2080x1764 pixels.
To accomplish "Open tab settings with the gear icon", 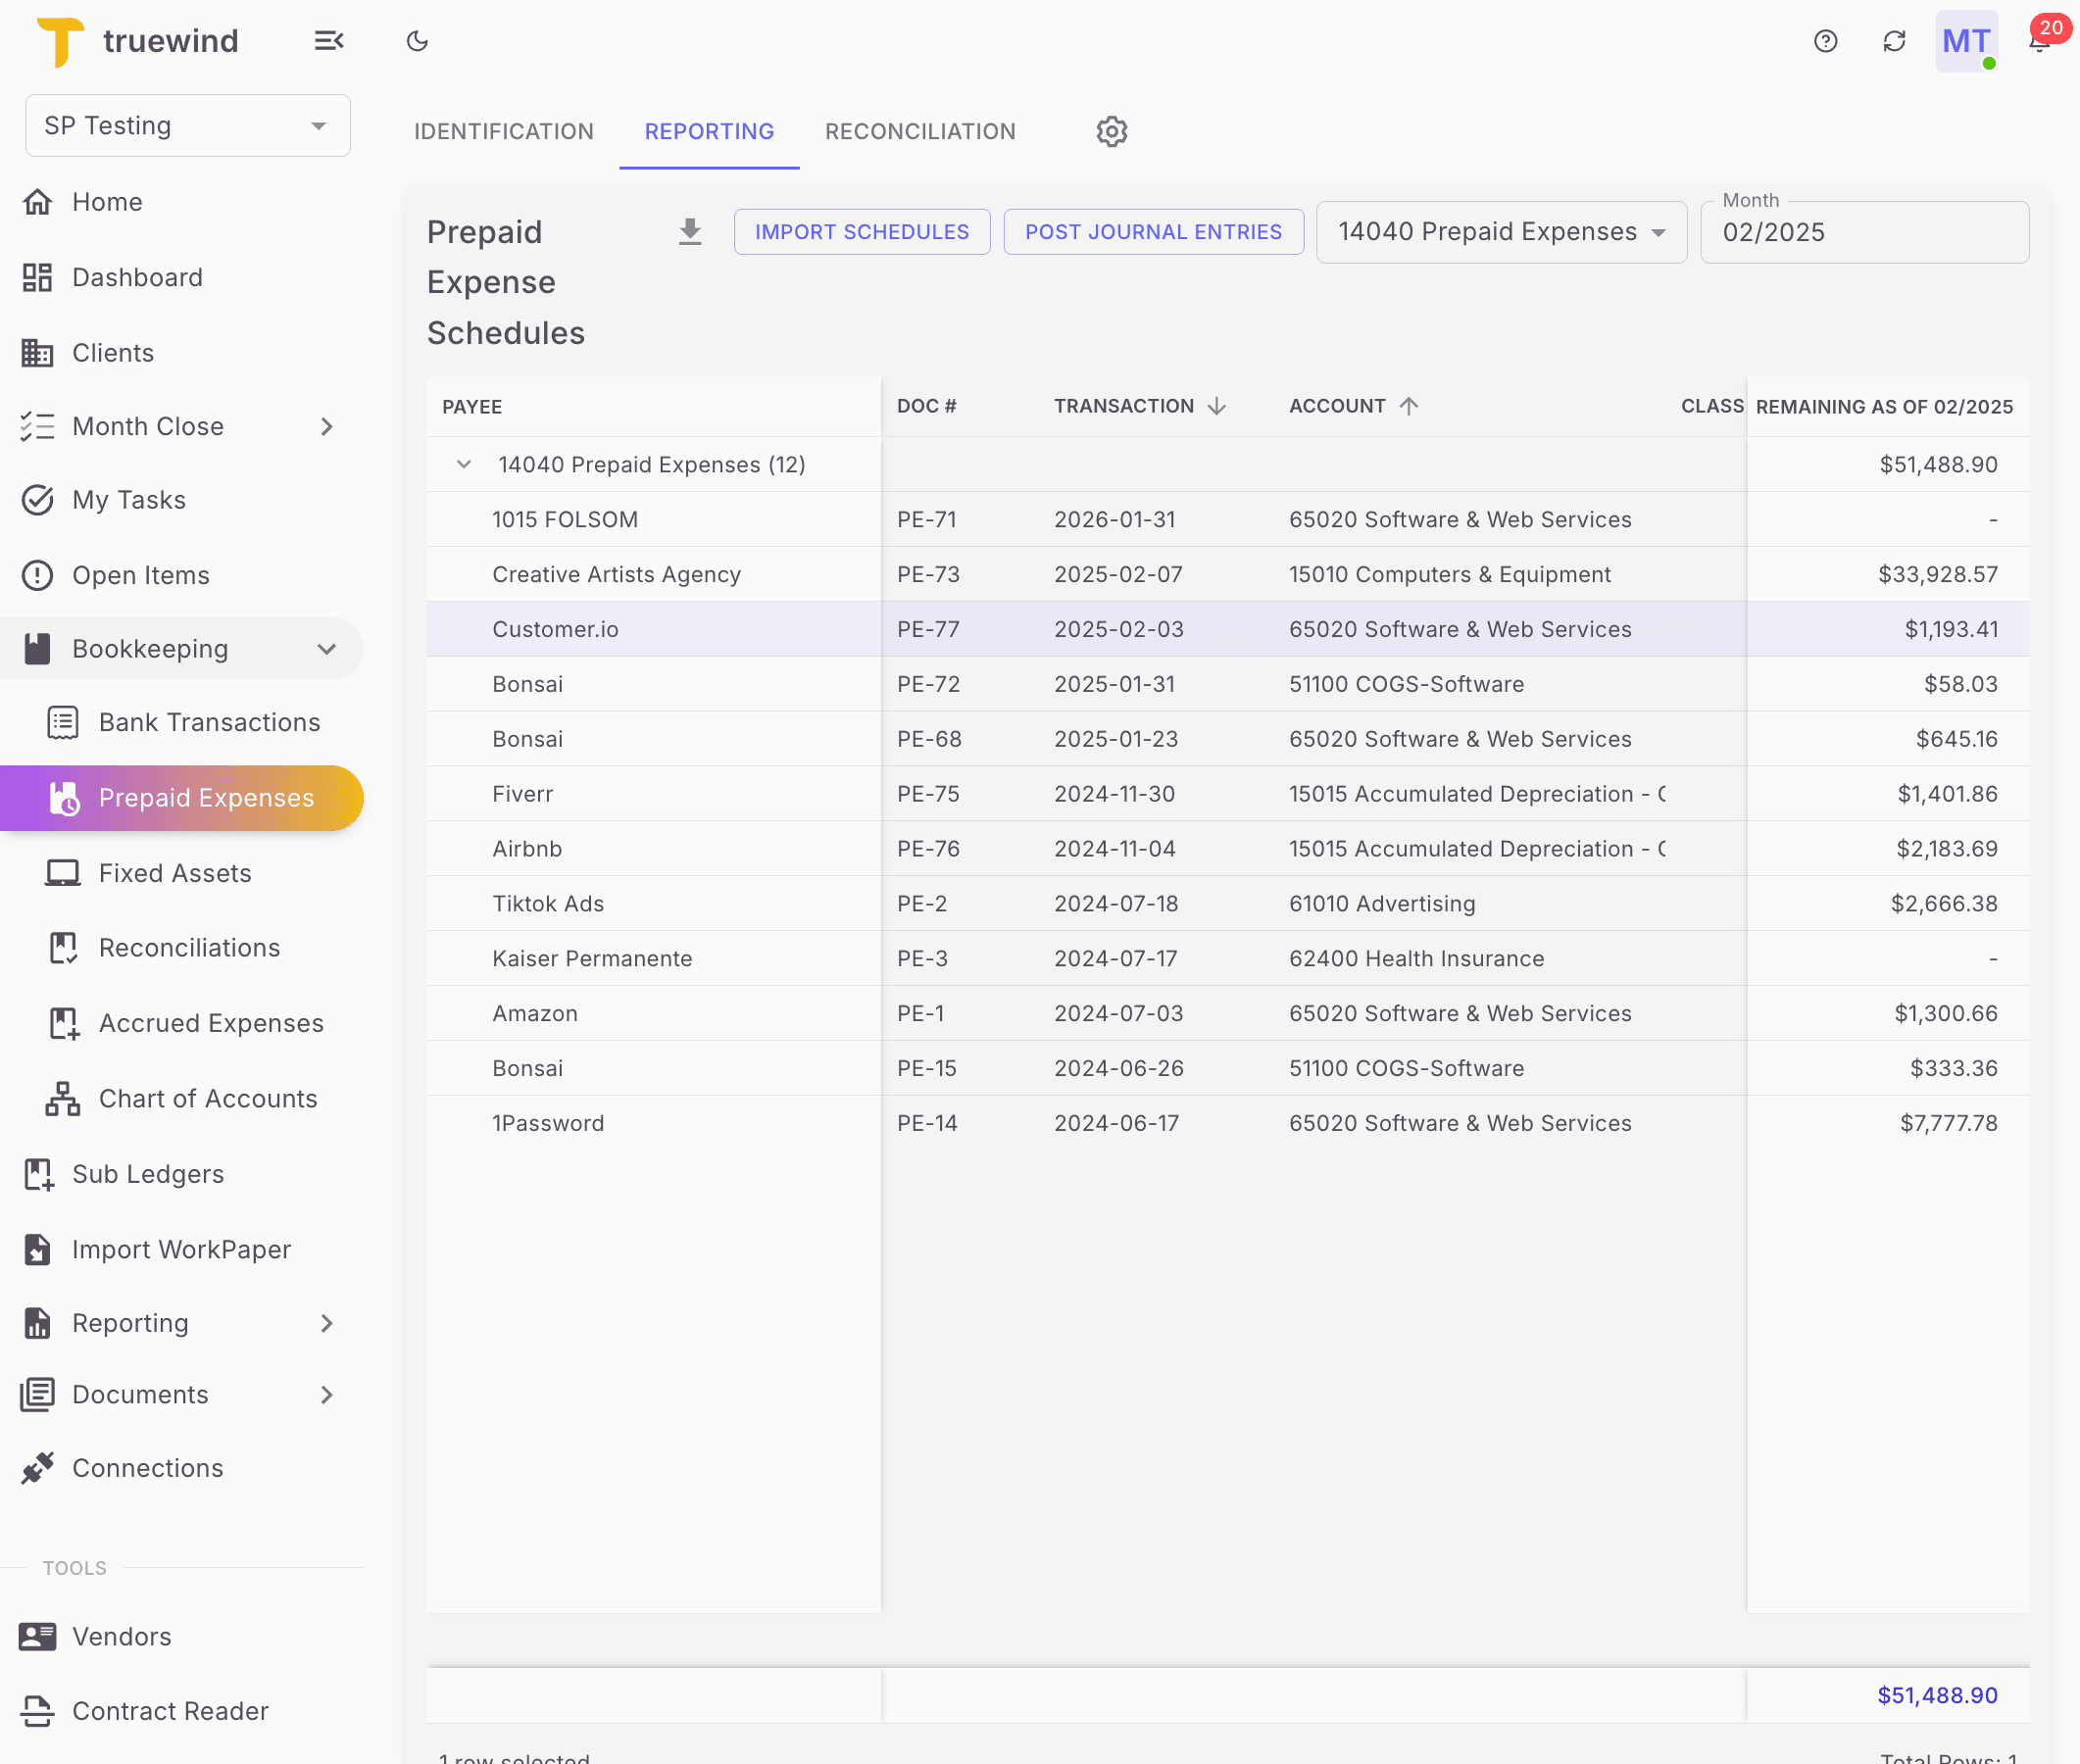I will (1110, 131).
